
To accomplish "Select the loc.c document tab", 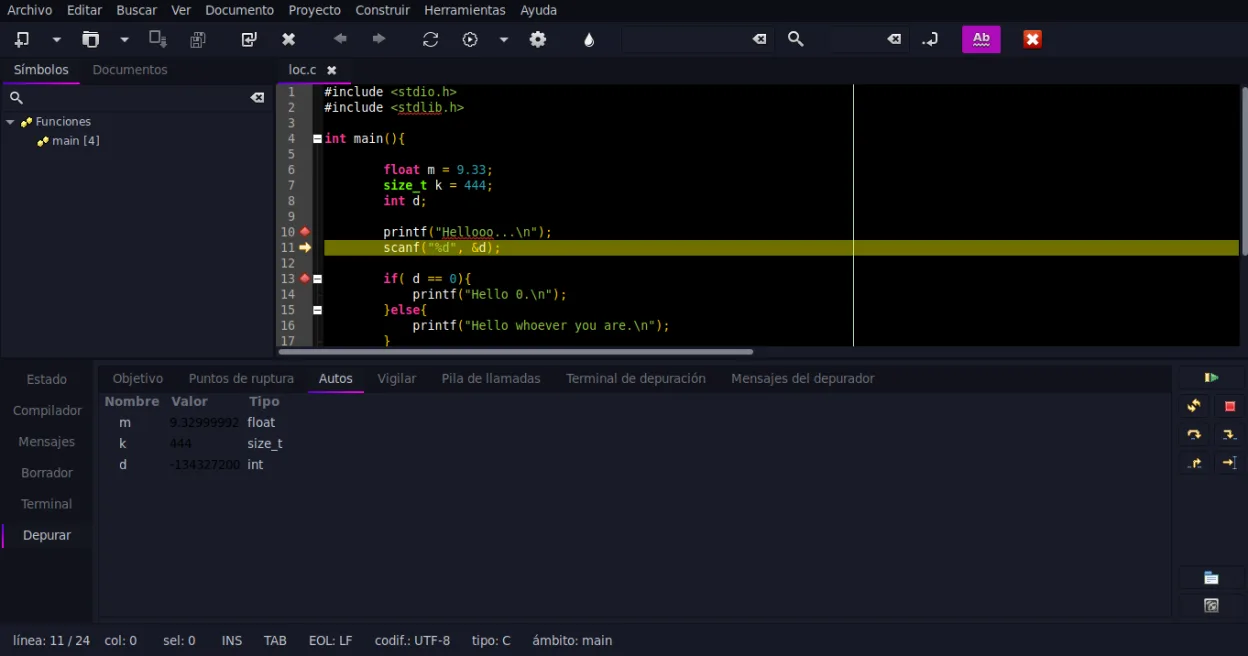I will (302, 70).
